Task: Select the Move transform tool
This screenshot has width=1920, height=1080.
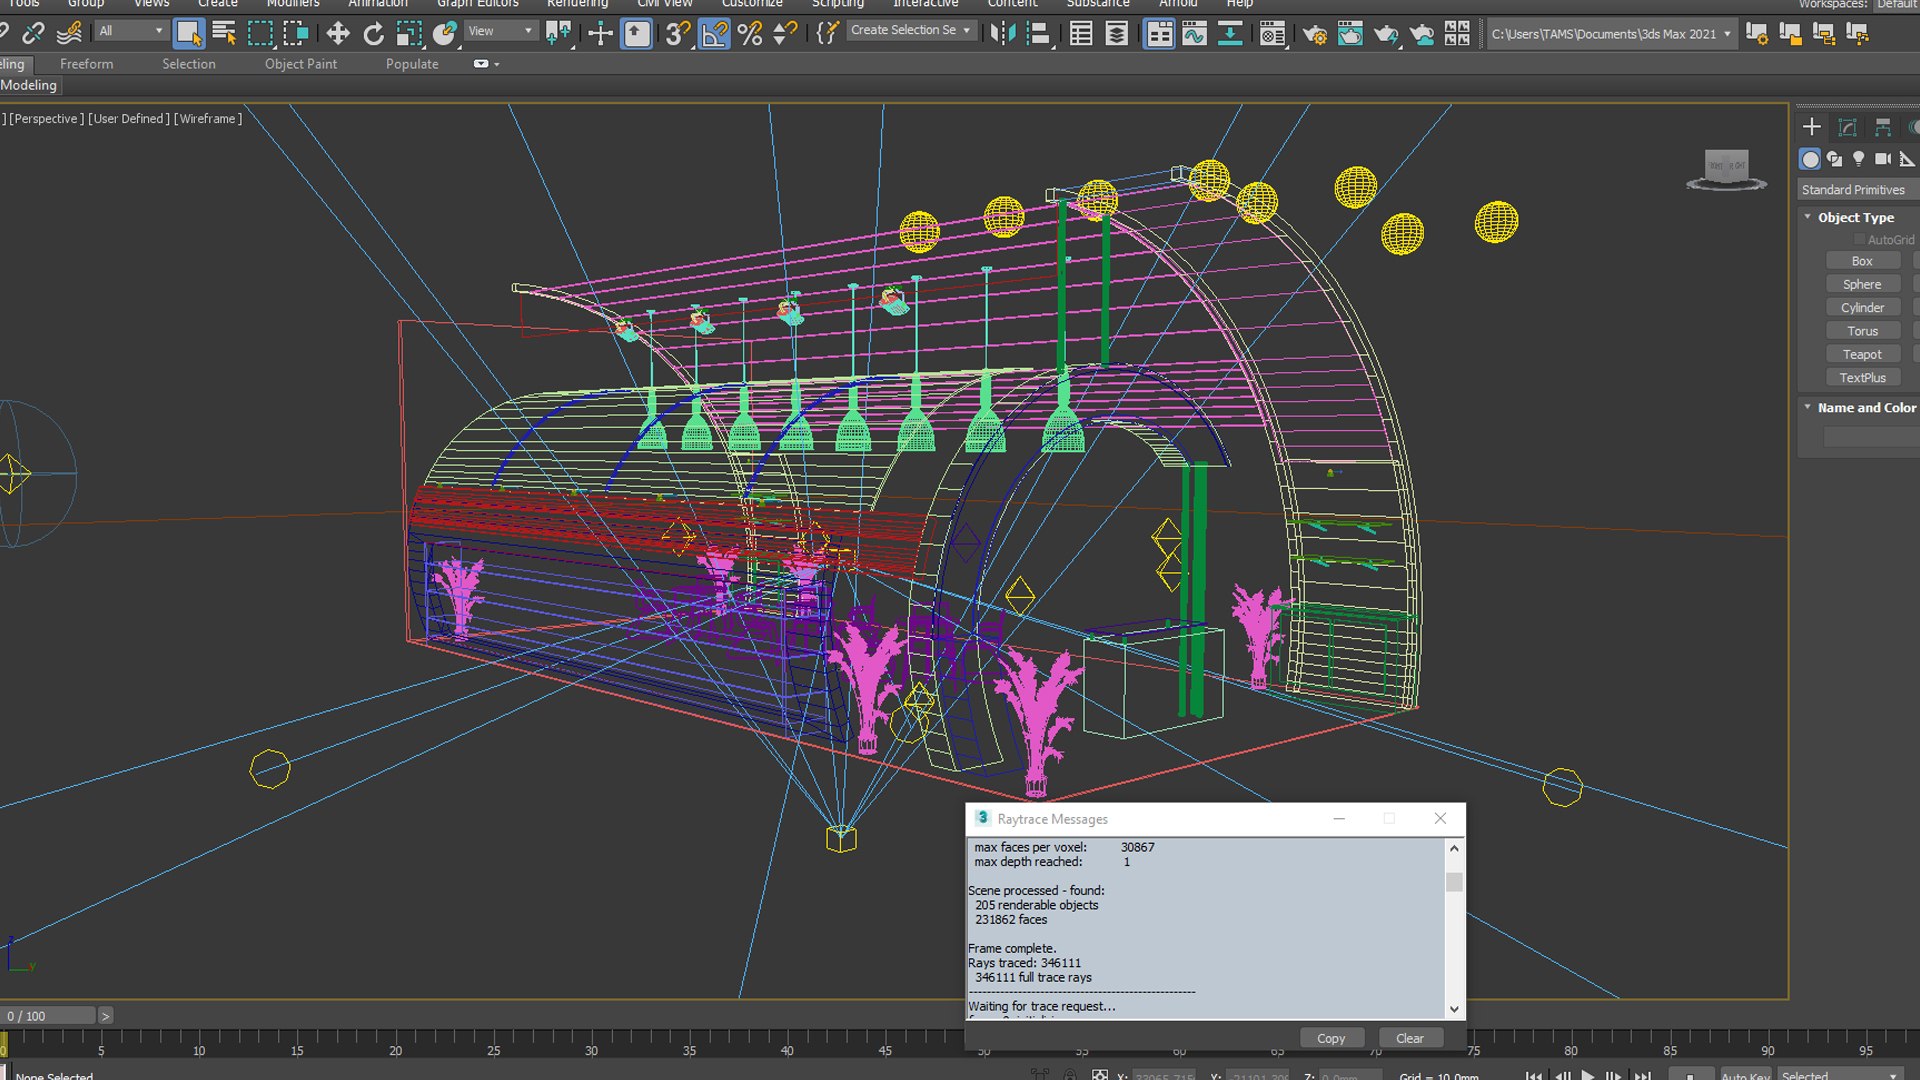Action: 338,34
